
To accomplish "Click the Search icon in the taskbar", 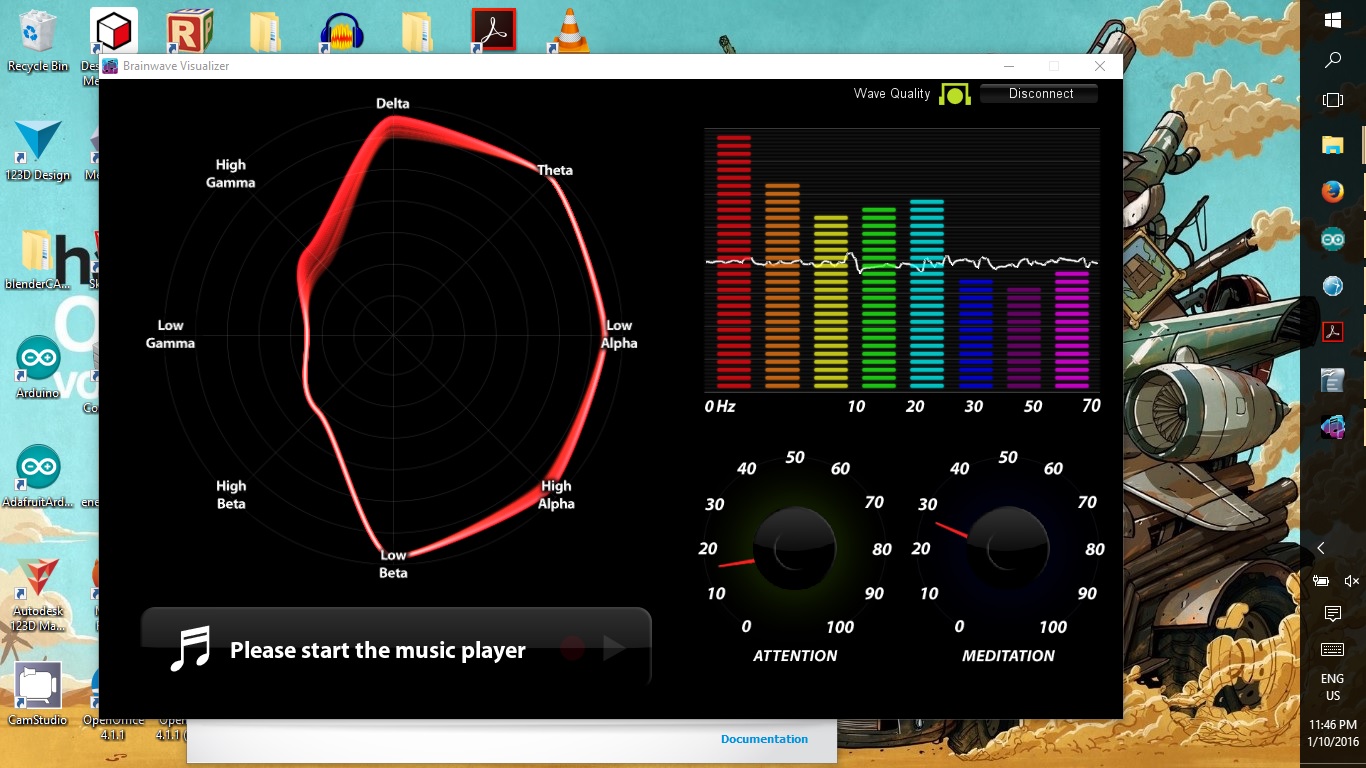I will click(1332, 58).
